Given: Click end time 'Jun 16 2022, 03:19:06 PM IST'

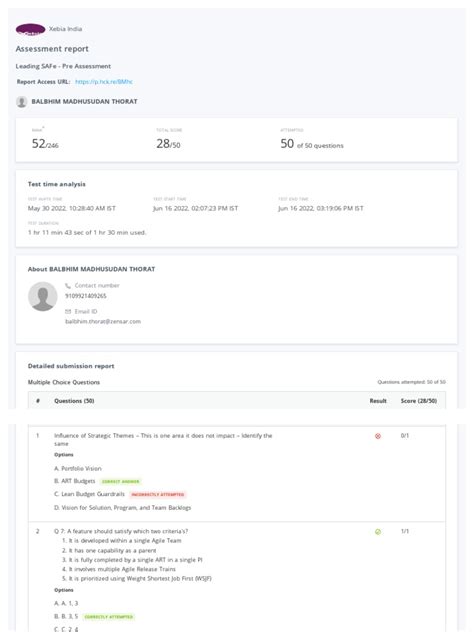Looking at the screenshot, I should pyautogui.click(x=321, y=208).
